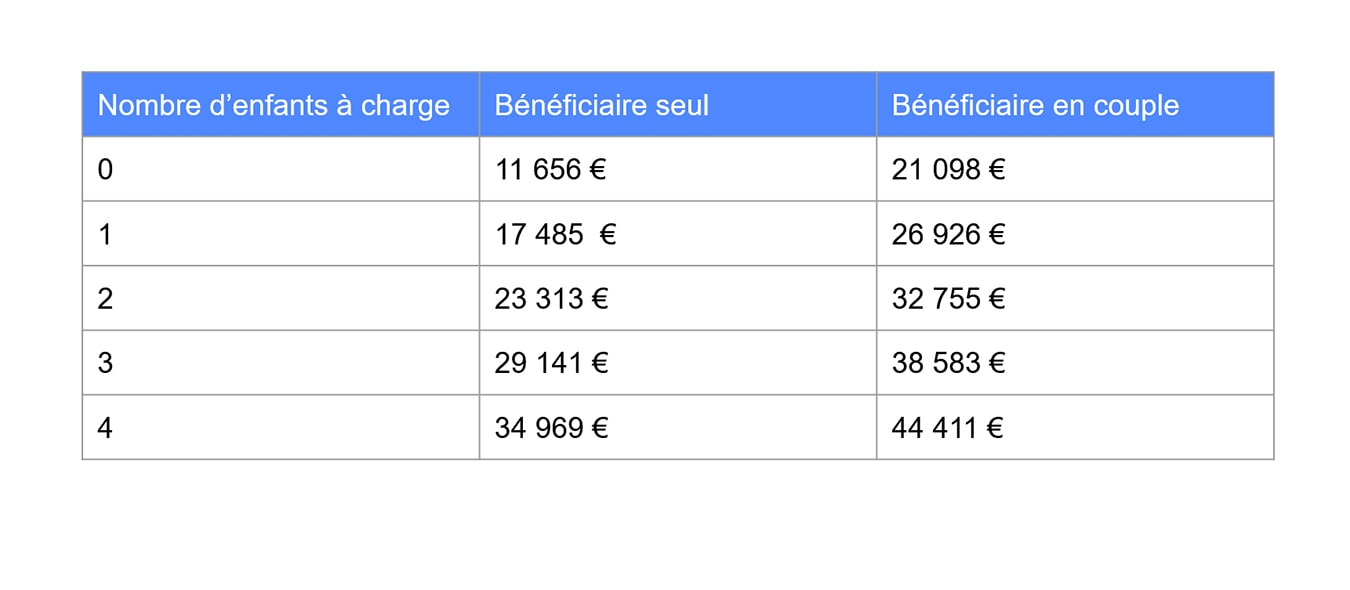The image size is (1350, 590).
Task: Select the 38 583 € cell
Action: pyautogui.click(x=948, y=363)
